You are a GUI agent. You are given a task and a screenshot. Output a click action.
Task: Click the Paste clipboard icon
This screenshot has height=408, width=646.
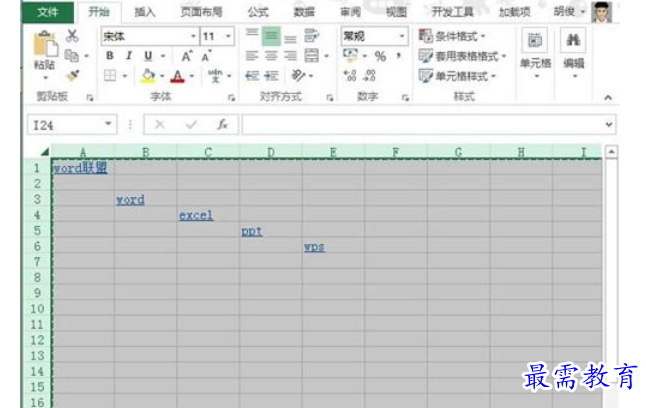click(44, 44)
